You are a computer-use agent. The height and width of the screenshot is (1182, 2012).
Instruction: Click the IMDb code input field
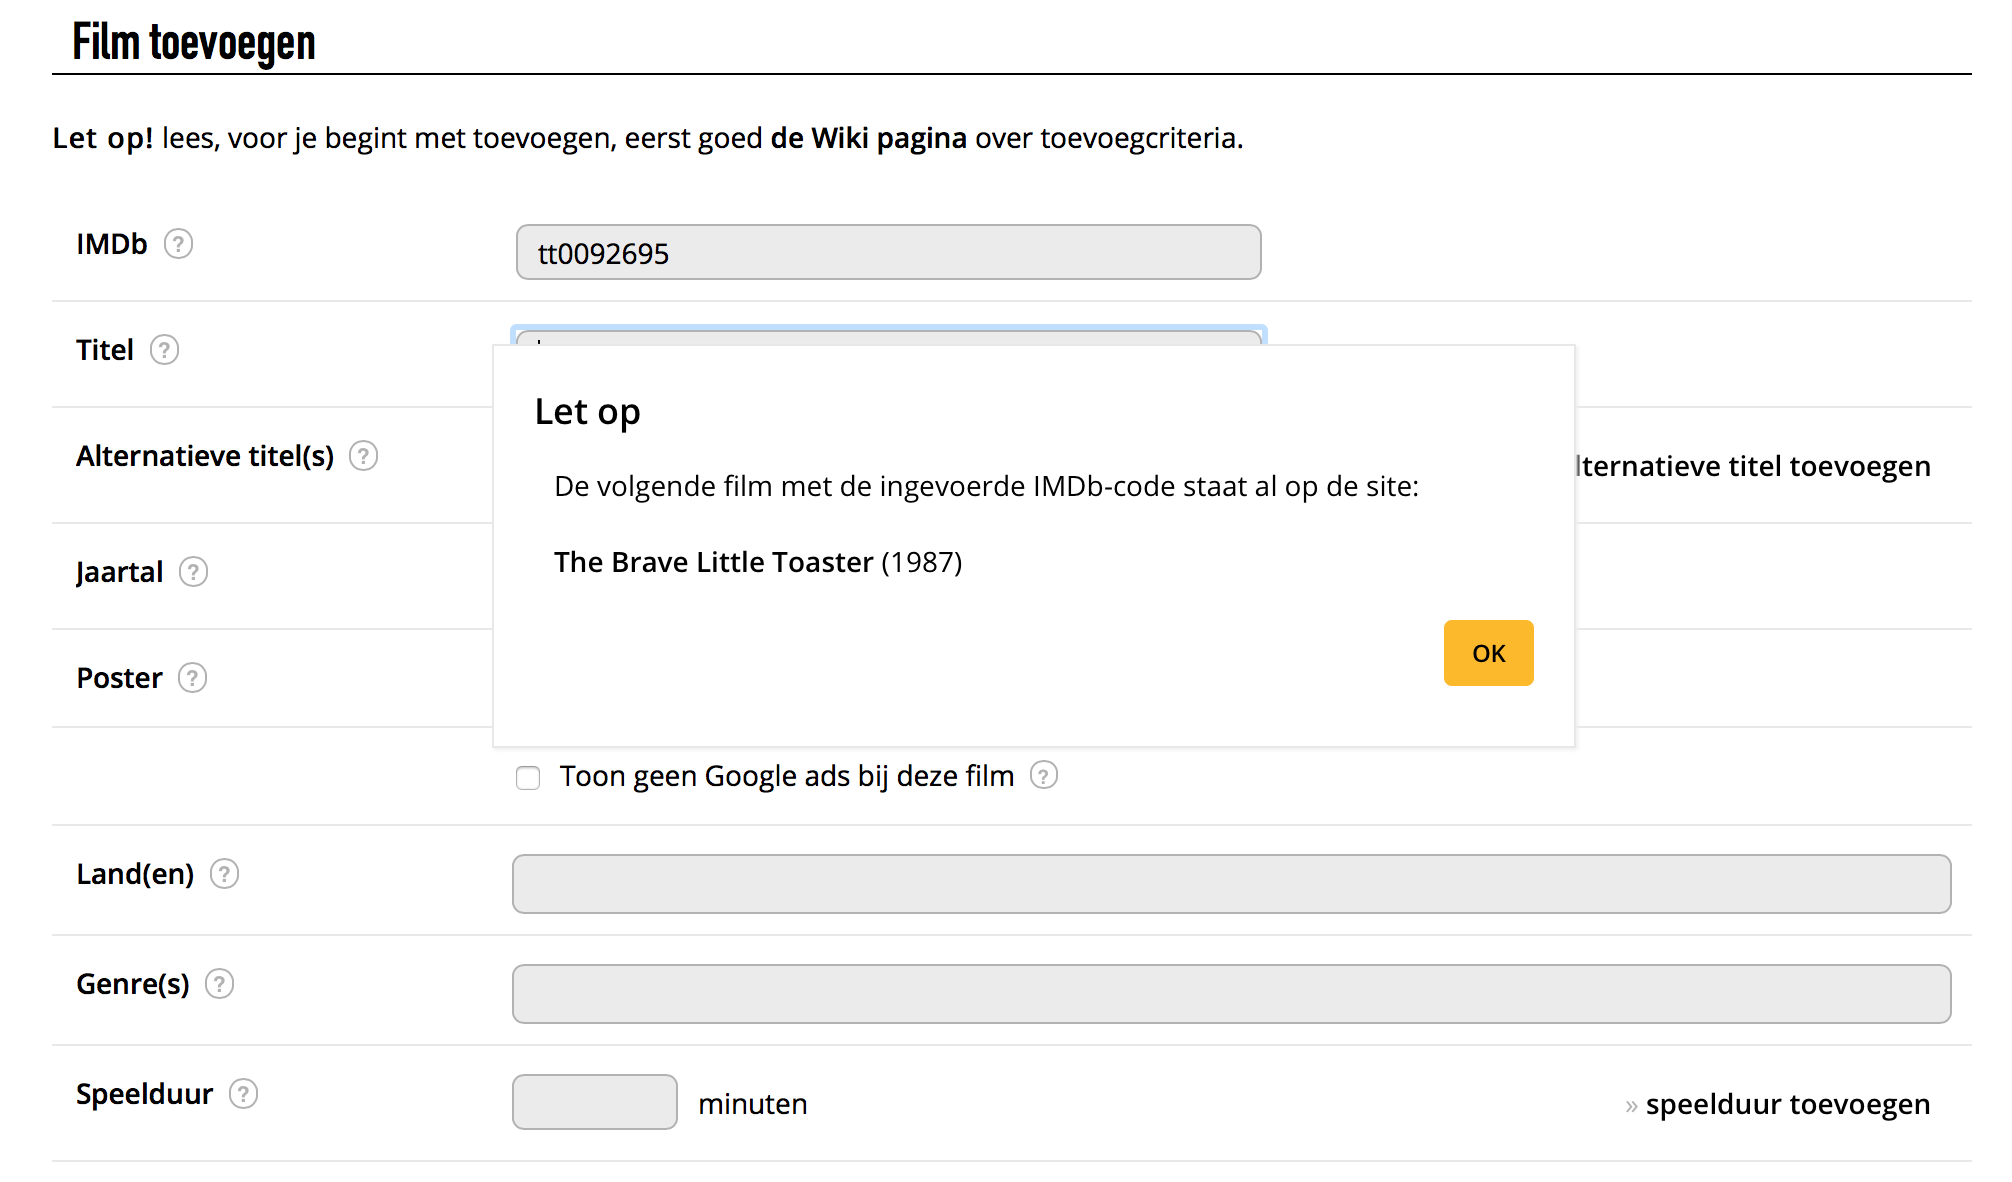pos(888,253)
